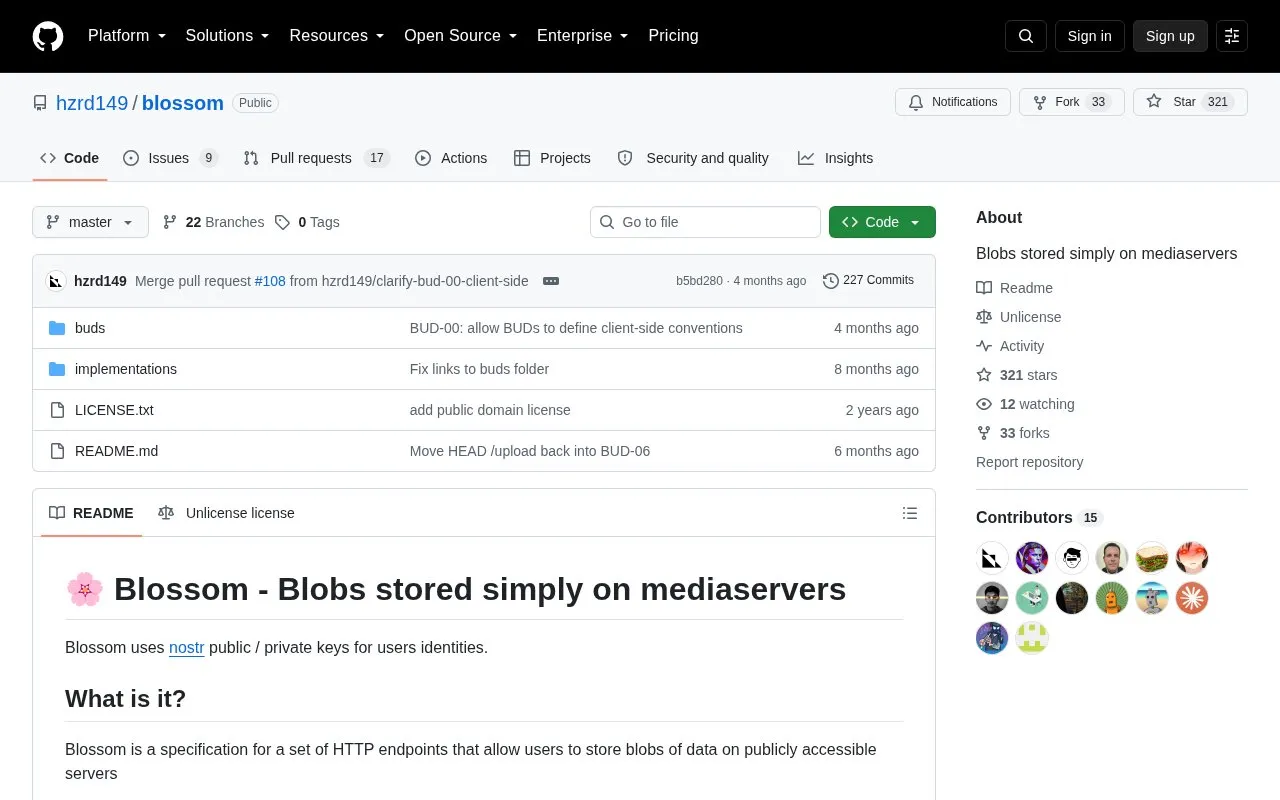Image resolution: width=1280 pixels, height=800 pixels.
Task: Expand the Resources menu
Action: click(337, 36)
